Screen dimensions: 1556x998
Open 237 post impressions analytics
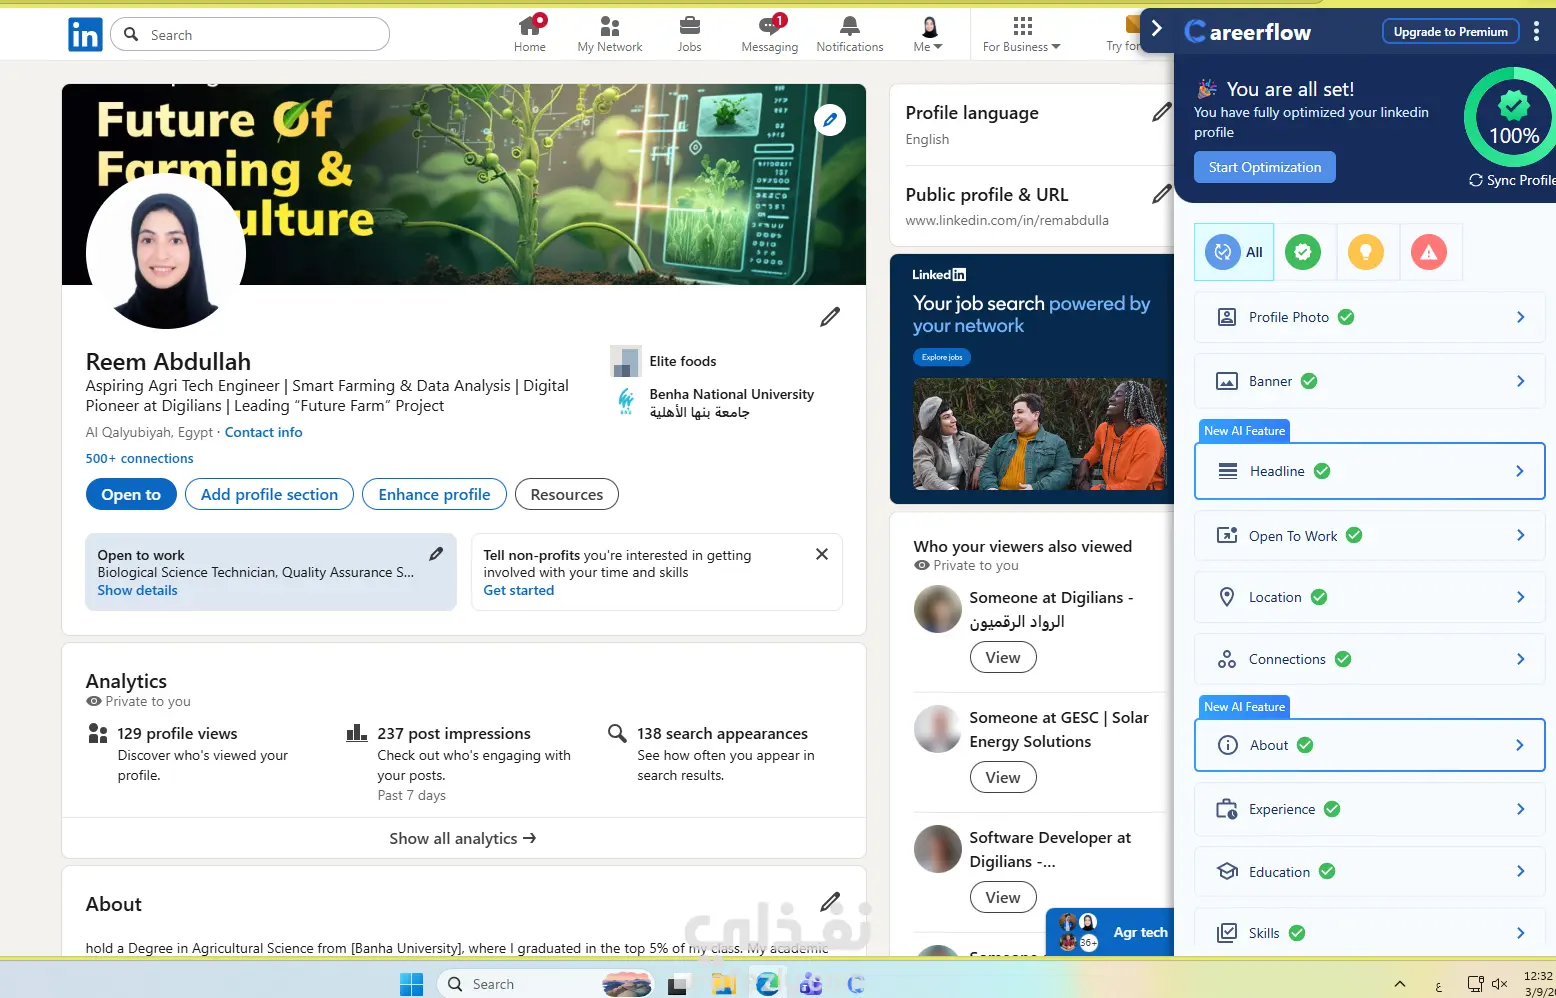pyautogui.click(x=454, y=733)
